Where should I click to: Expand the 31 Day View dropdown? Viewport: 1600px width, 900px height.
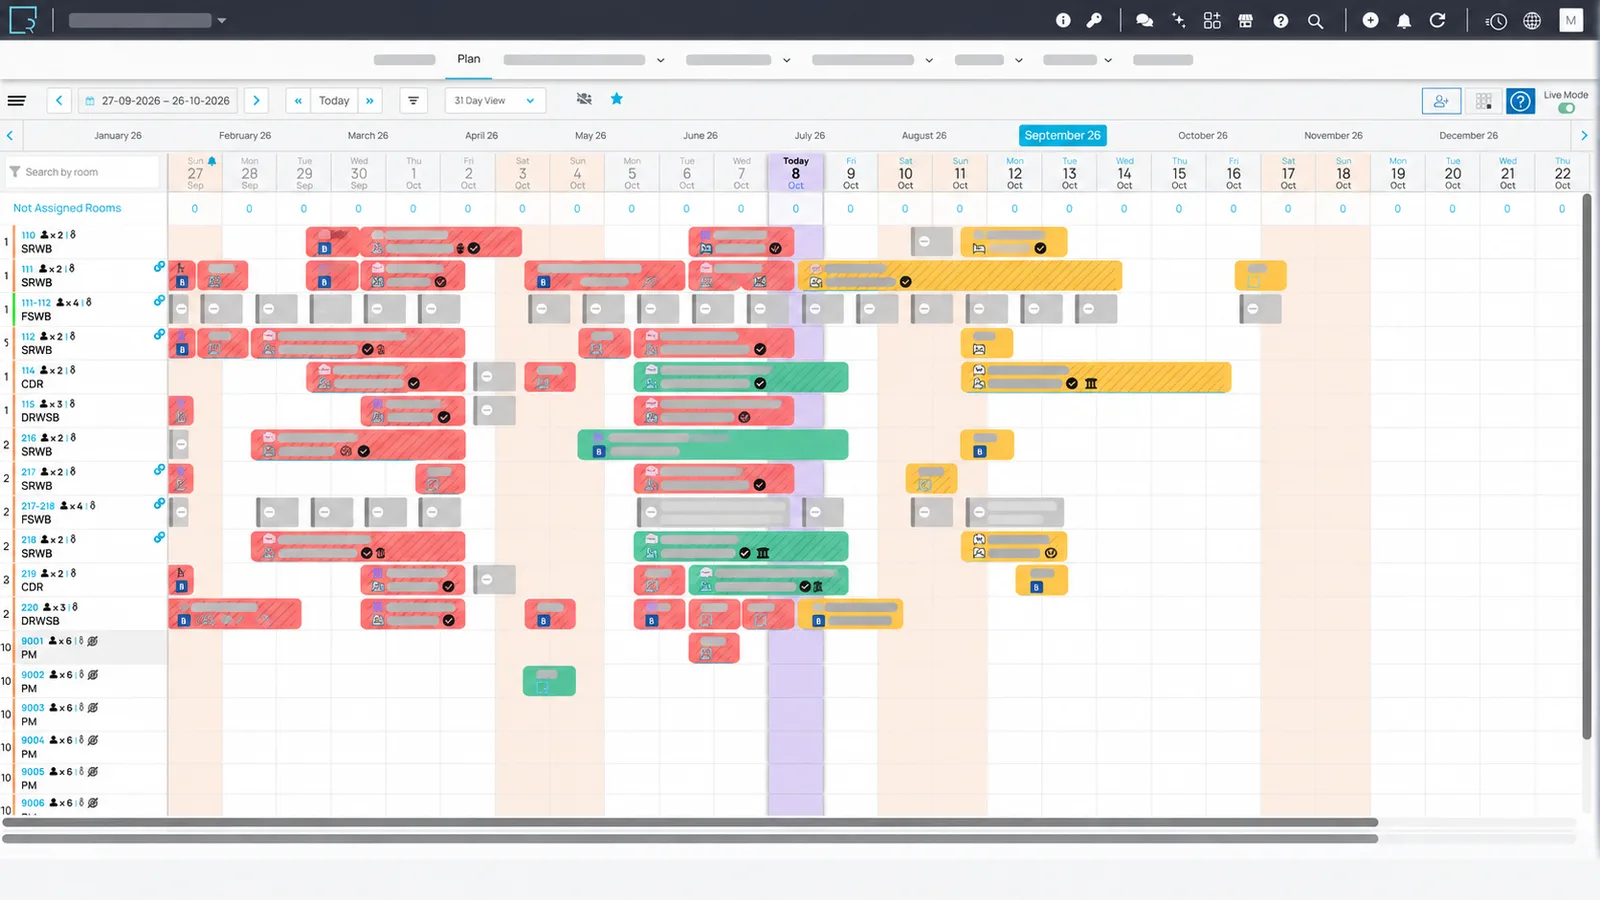pos(495,100)
